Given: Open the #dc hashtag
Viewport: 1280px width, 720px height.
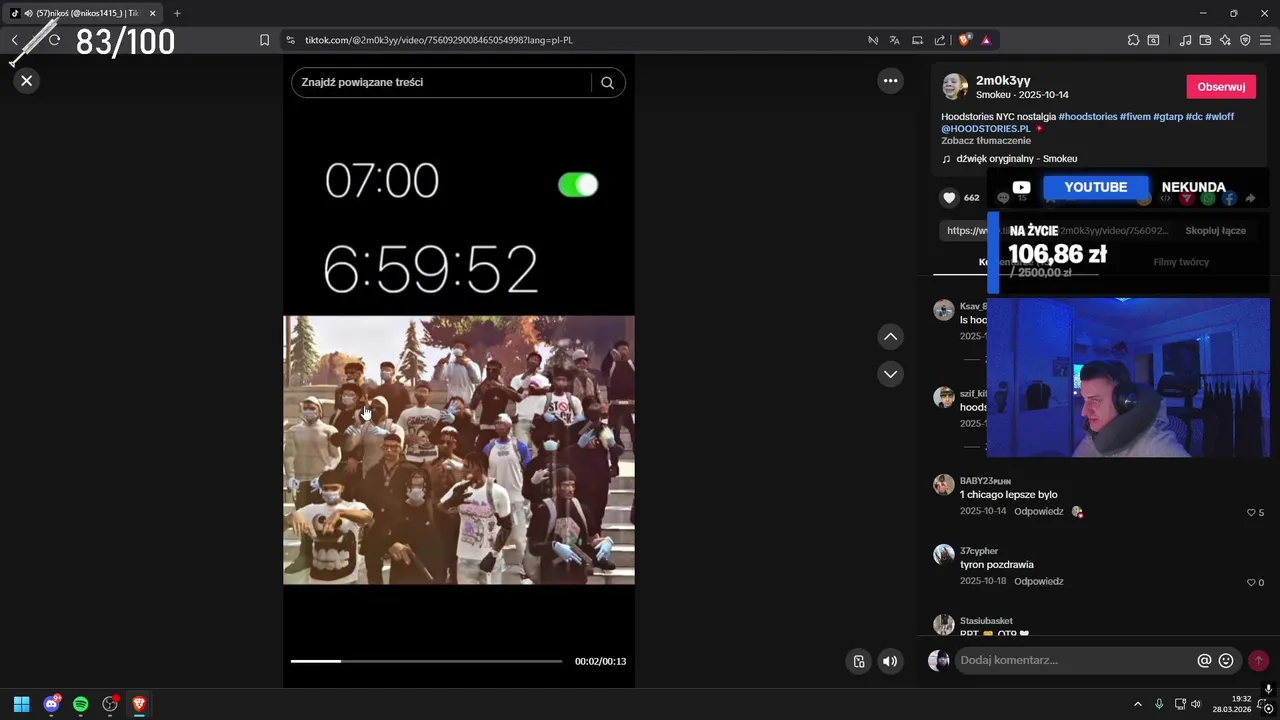Looking at the screenshot, I should [1194, 117].
